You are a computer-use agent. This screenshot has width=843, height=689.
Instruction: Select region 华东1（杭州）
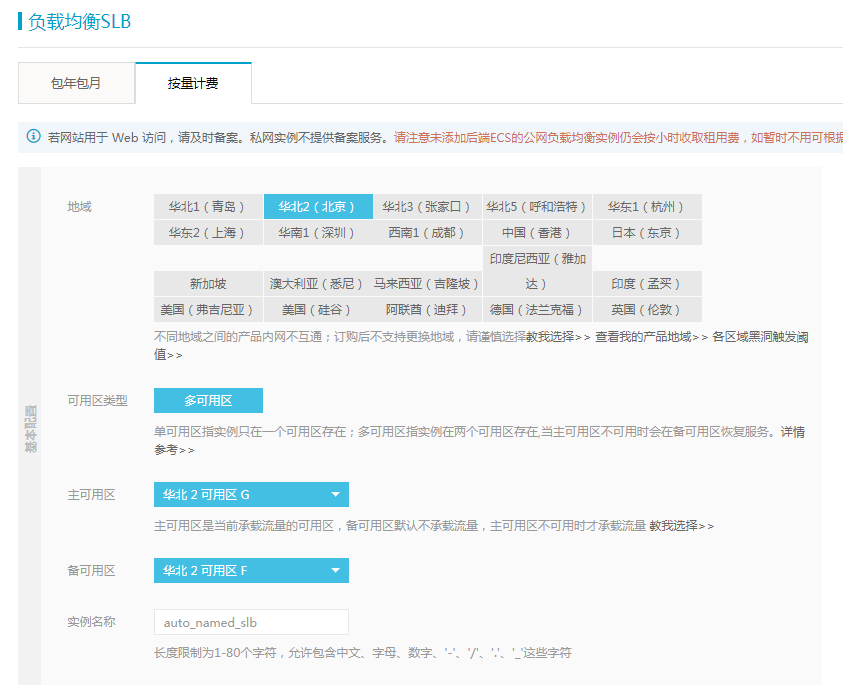[647, 206]
